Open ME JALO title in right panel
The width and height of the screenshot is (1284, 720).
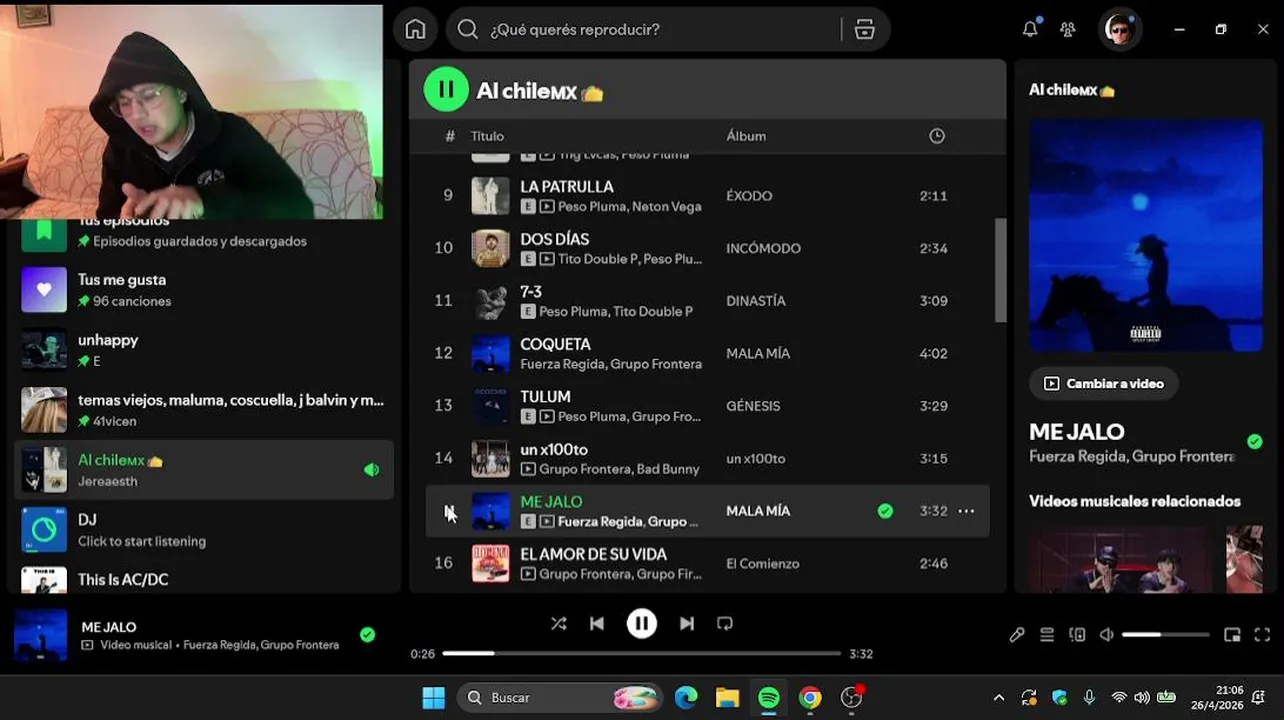1077,432
